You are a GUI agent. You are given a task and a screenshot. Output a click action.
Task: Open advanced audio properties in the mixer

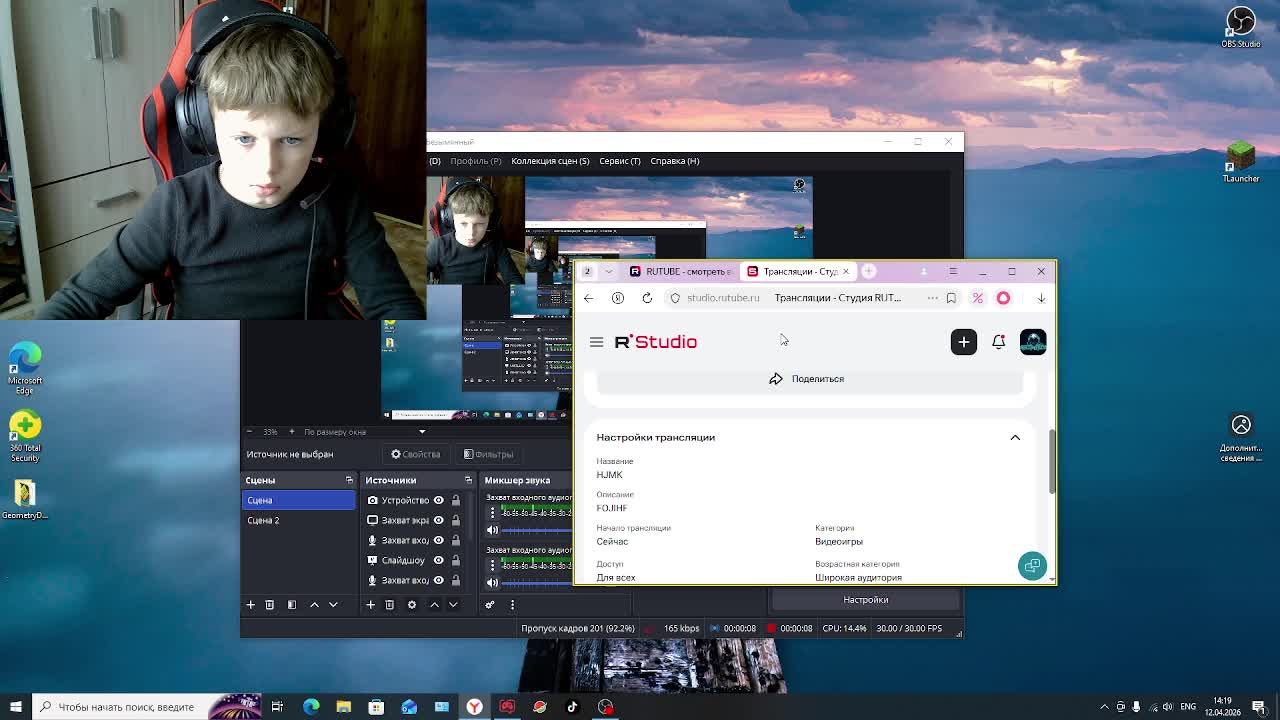coord(490,604)
